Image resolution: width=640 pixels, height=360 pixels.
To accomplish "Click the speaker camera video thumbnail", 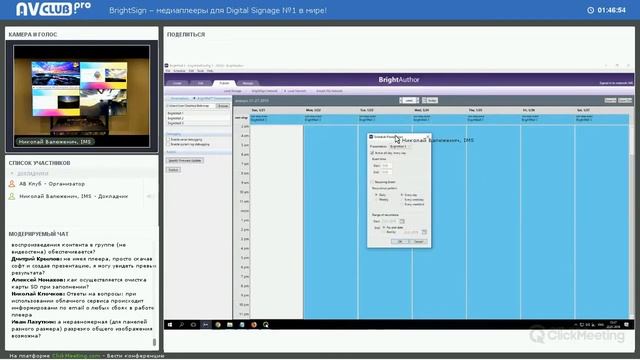I will coord(82,96).
